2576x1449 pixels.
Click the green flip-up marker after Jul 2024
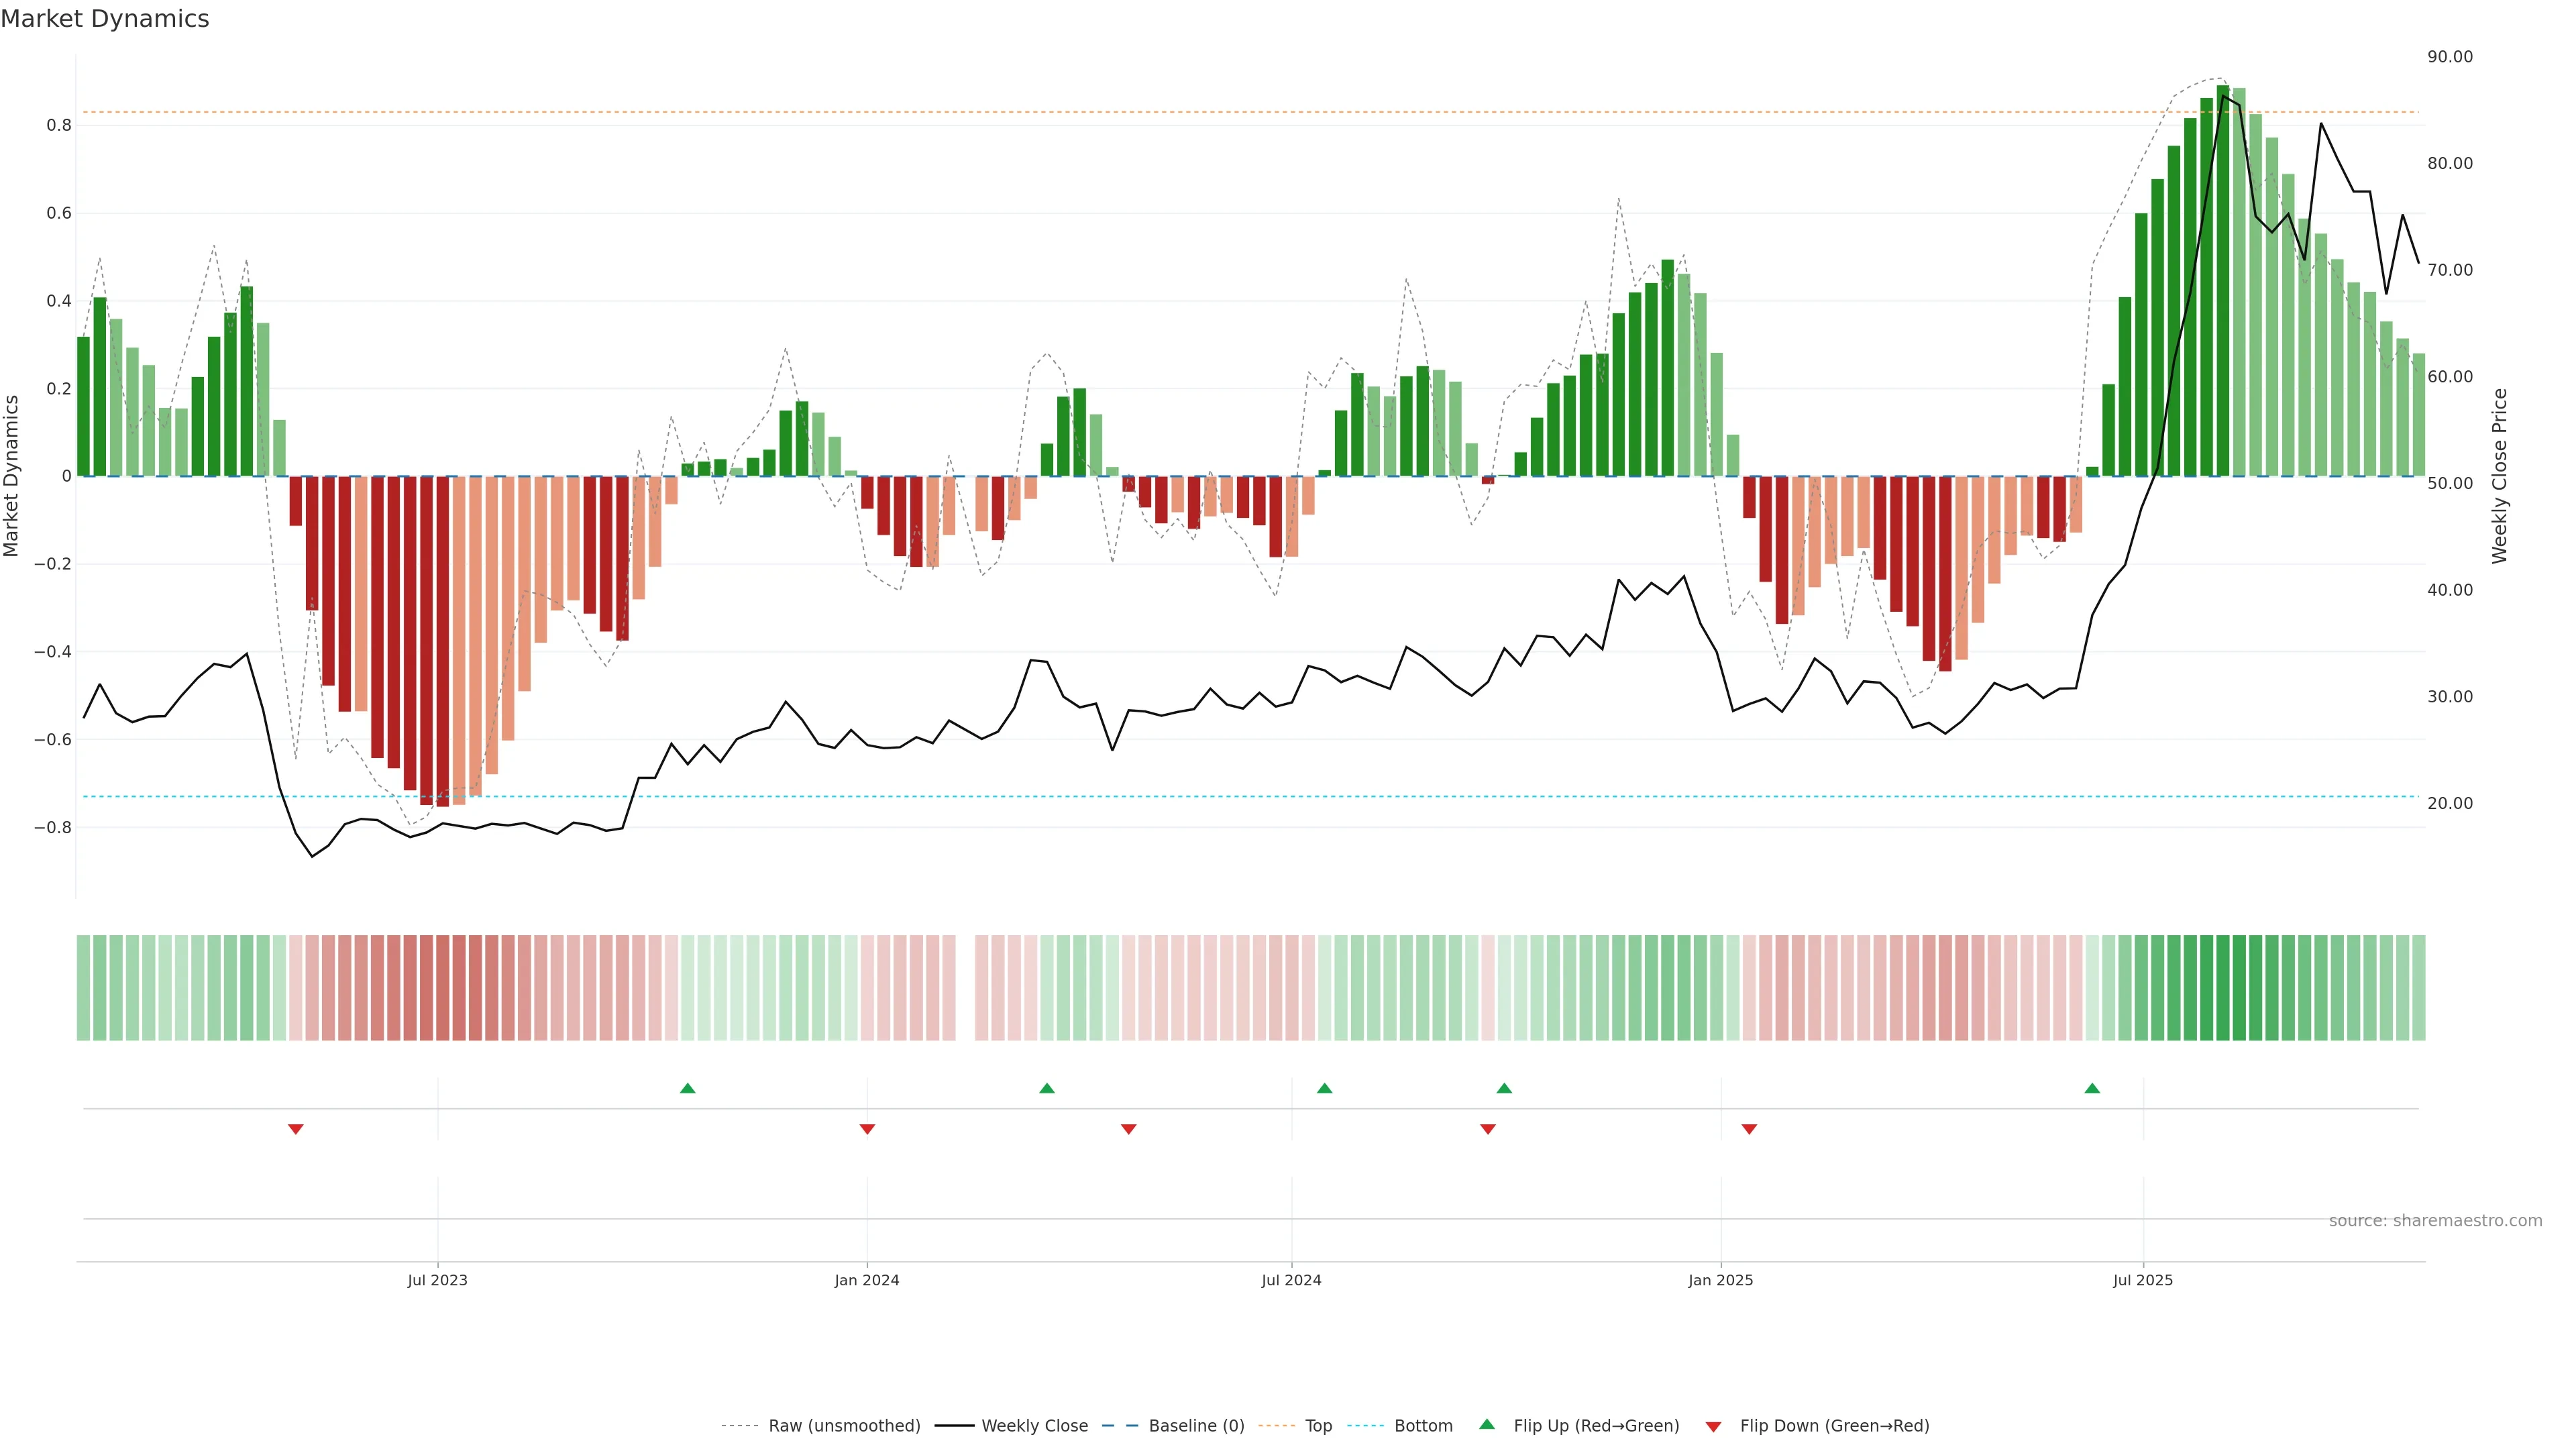(1324, 1088)
